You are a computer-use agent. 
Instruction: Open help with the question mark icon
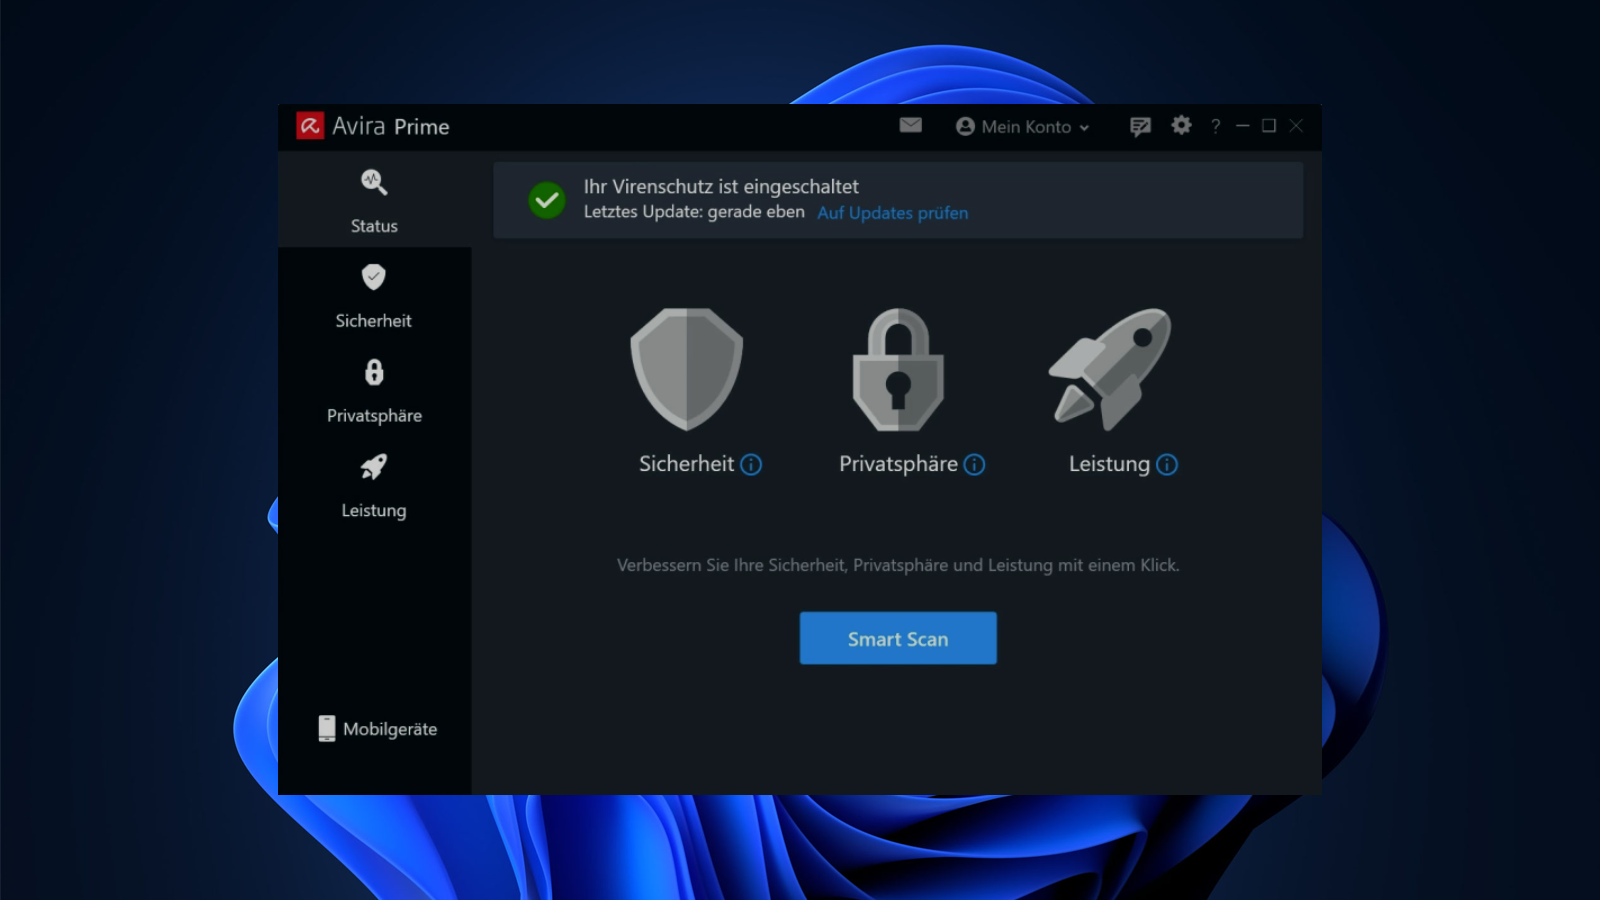[1215, 126]
